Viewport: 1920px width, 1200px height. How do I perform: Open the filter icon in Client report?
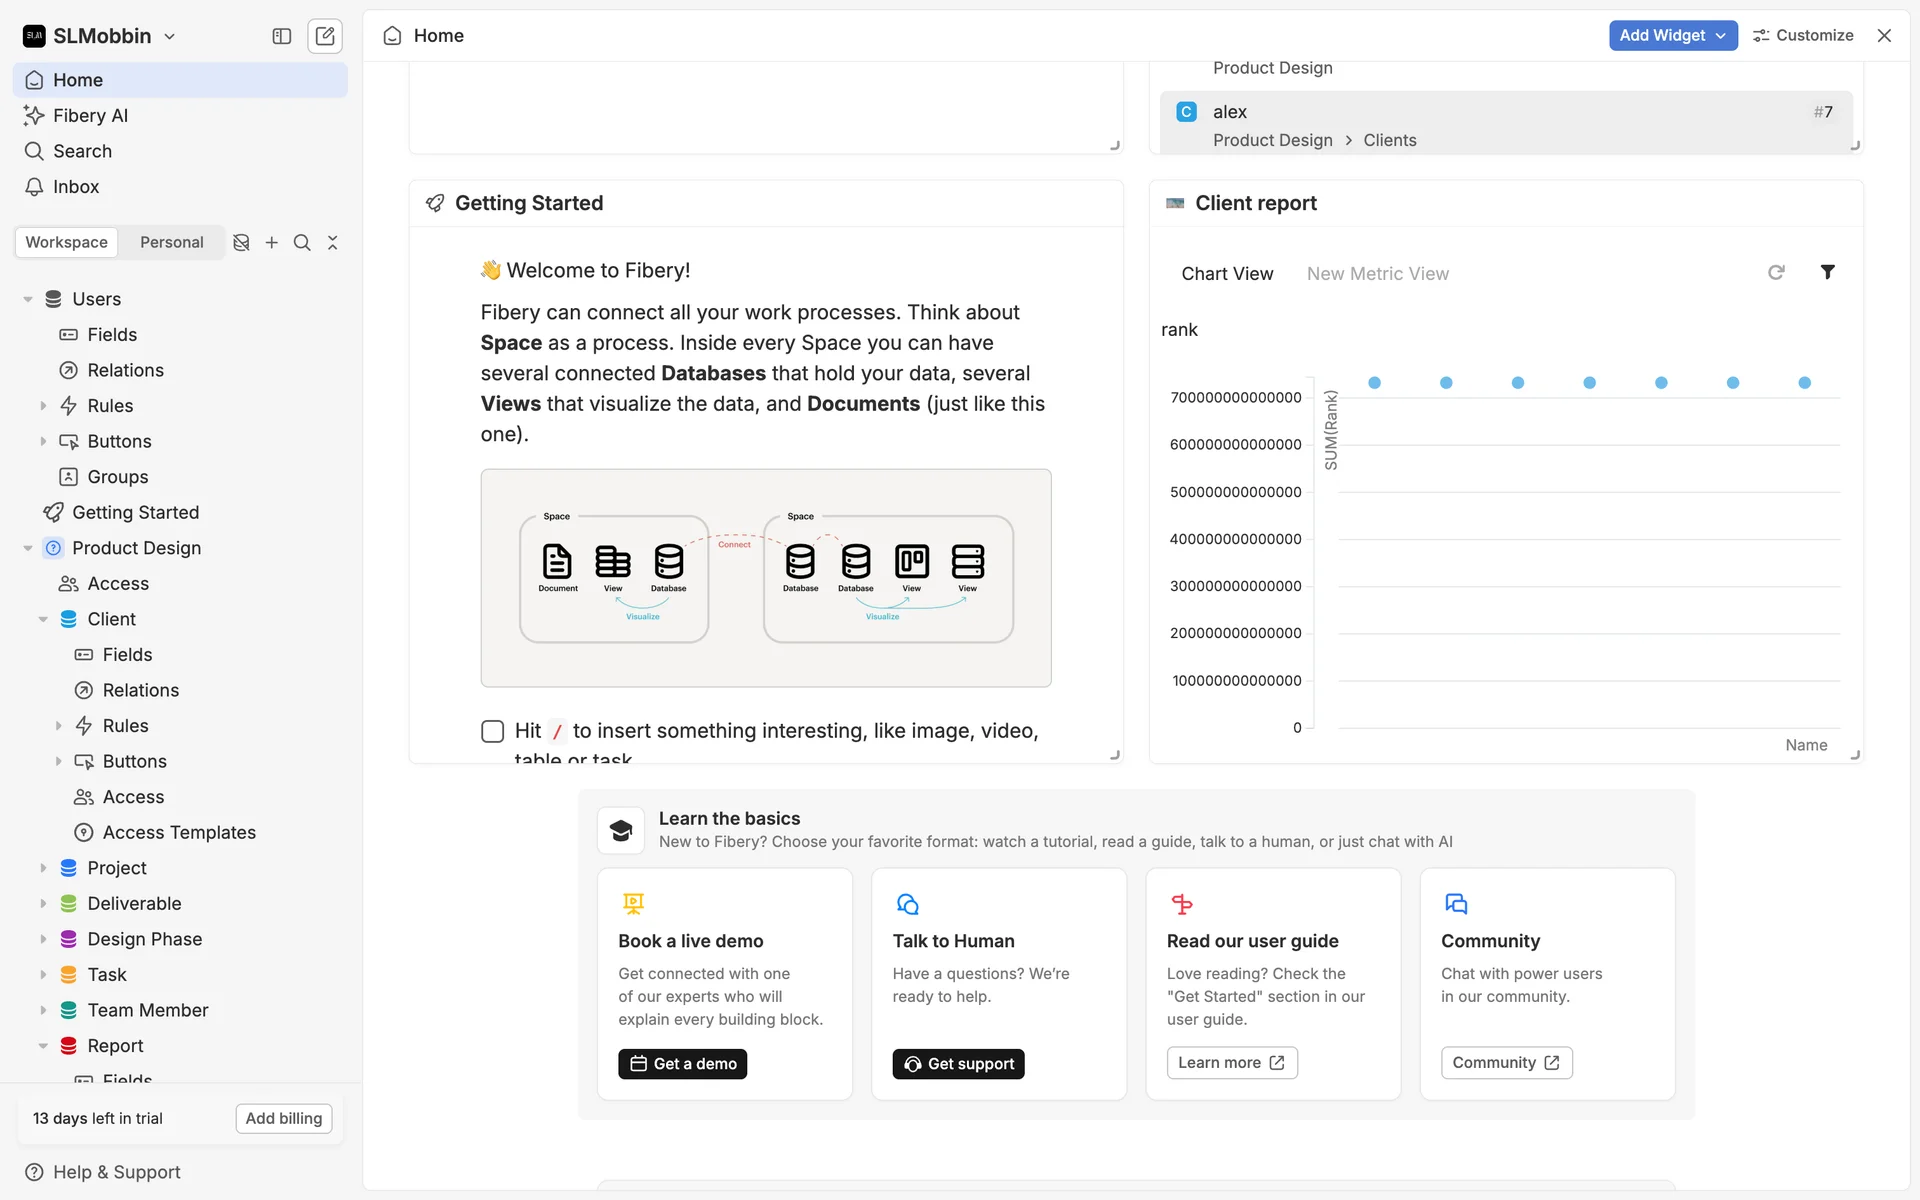tap(1827, 272)
